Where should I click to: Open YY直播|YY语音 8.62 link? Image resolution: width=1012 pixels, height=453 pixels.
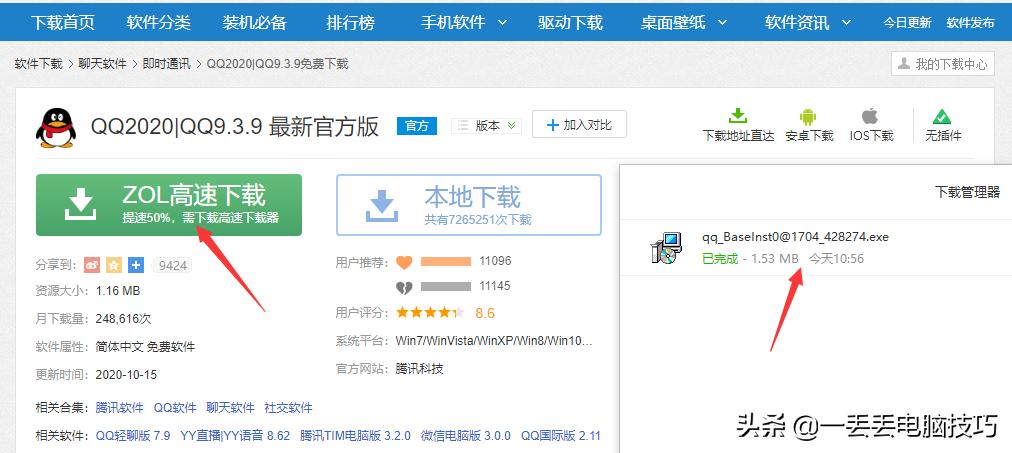click(x=235, y=436)
